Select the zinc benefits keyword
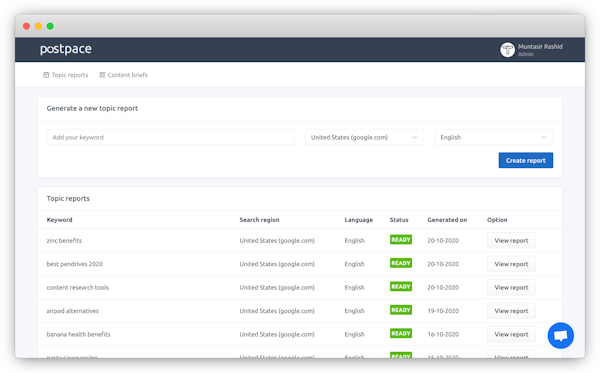600x373 pixels. point(64,241)
